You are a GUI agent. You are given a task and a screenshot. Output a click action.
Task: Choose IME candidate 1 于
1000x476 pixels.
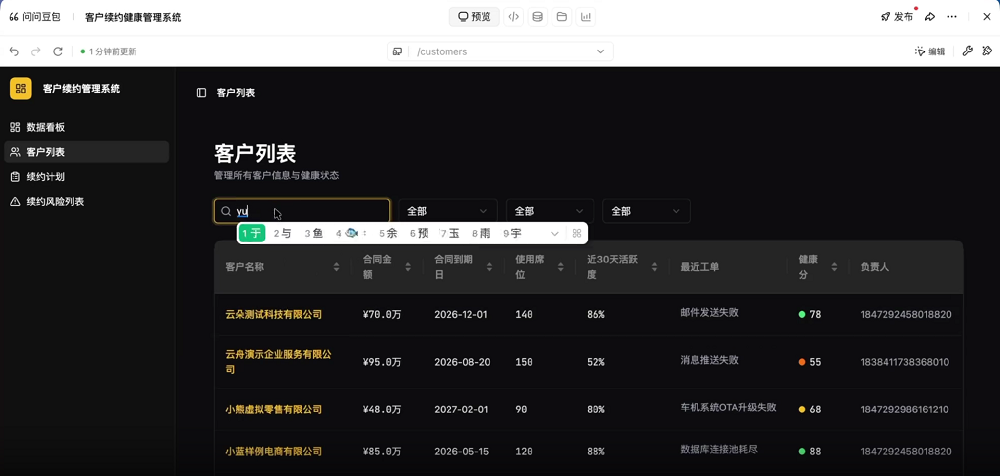(252, 234)
